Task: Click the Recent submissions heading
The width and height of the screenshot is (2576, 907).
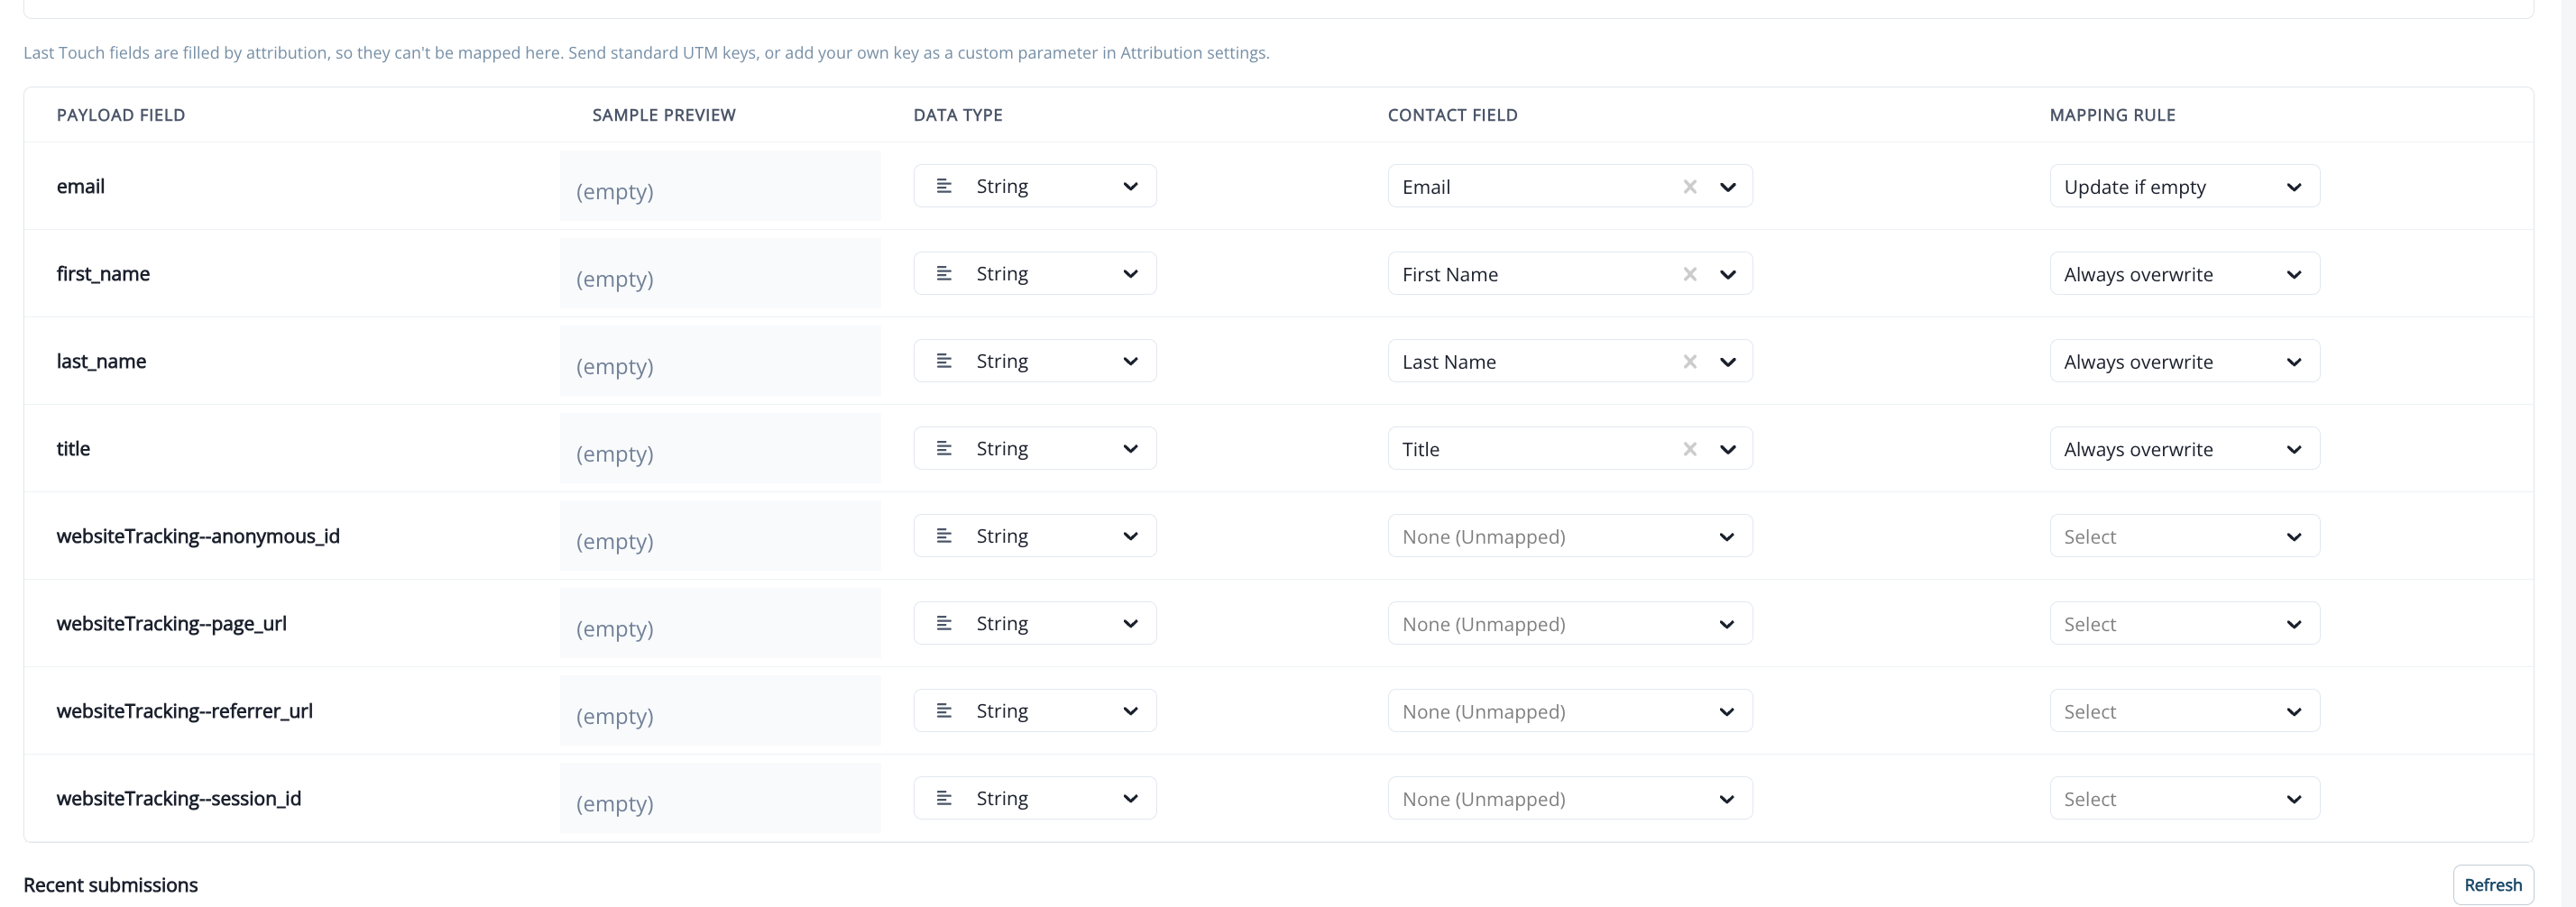Action: (111, 885)
